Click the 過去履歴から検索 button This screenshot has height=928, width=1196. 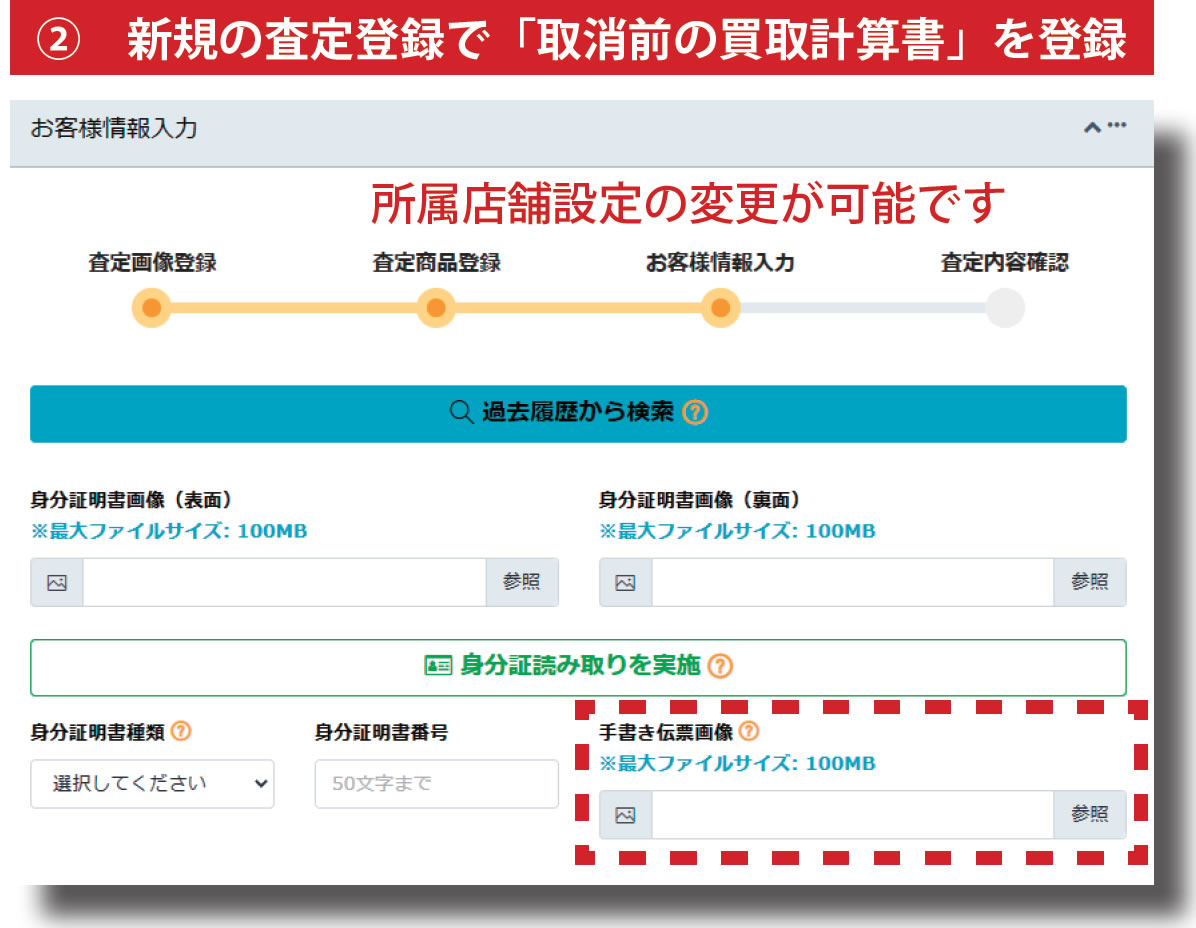[577, 413]
